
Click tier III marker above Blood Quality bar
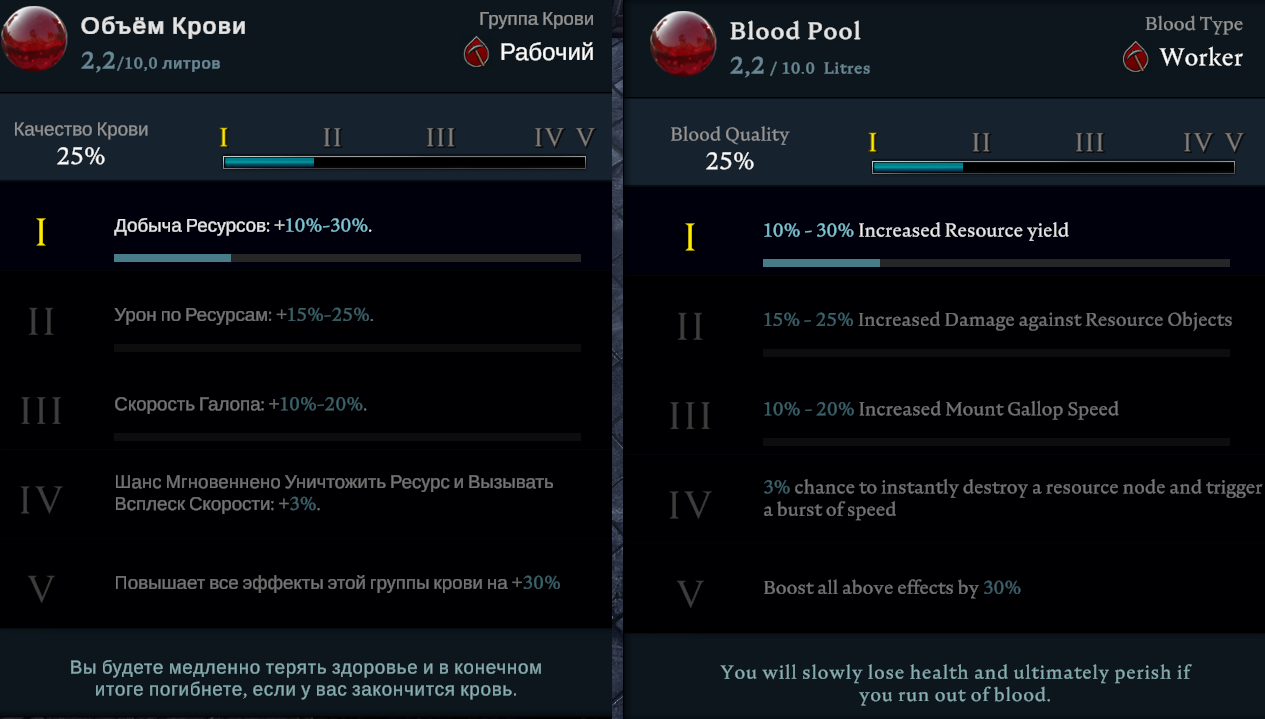(x=1089, y=143)
